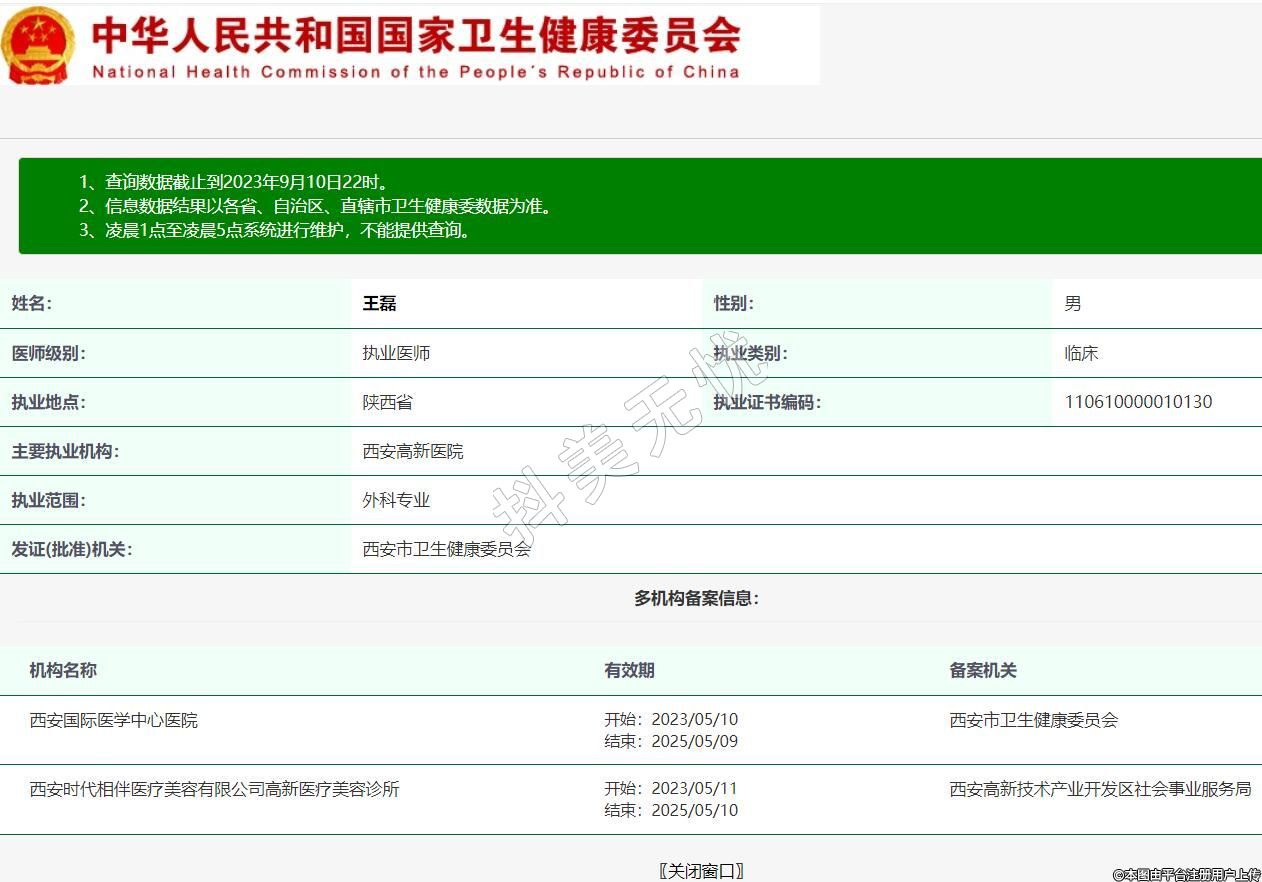Click the 执业医师 physician level value
The height and width of the screenshot is (882, 1262).
tap(396, 353)
